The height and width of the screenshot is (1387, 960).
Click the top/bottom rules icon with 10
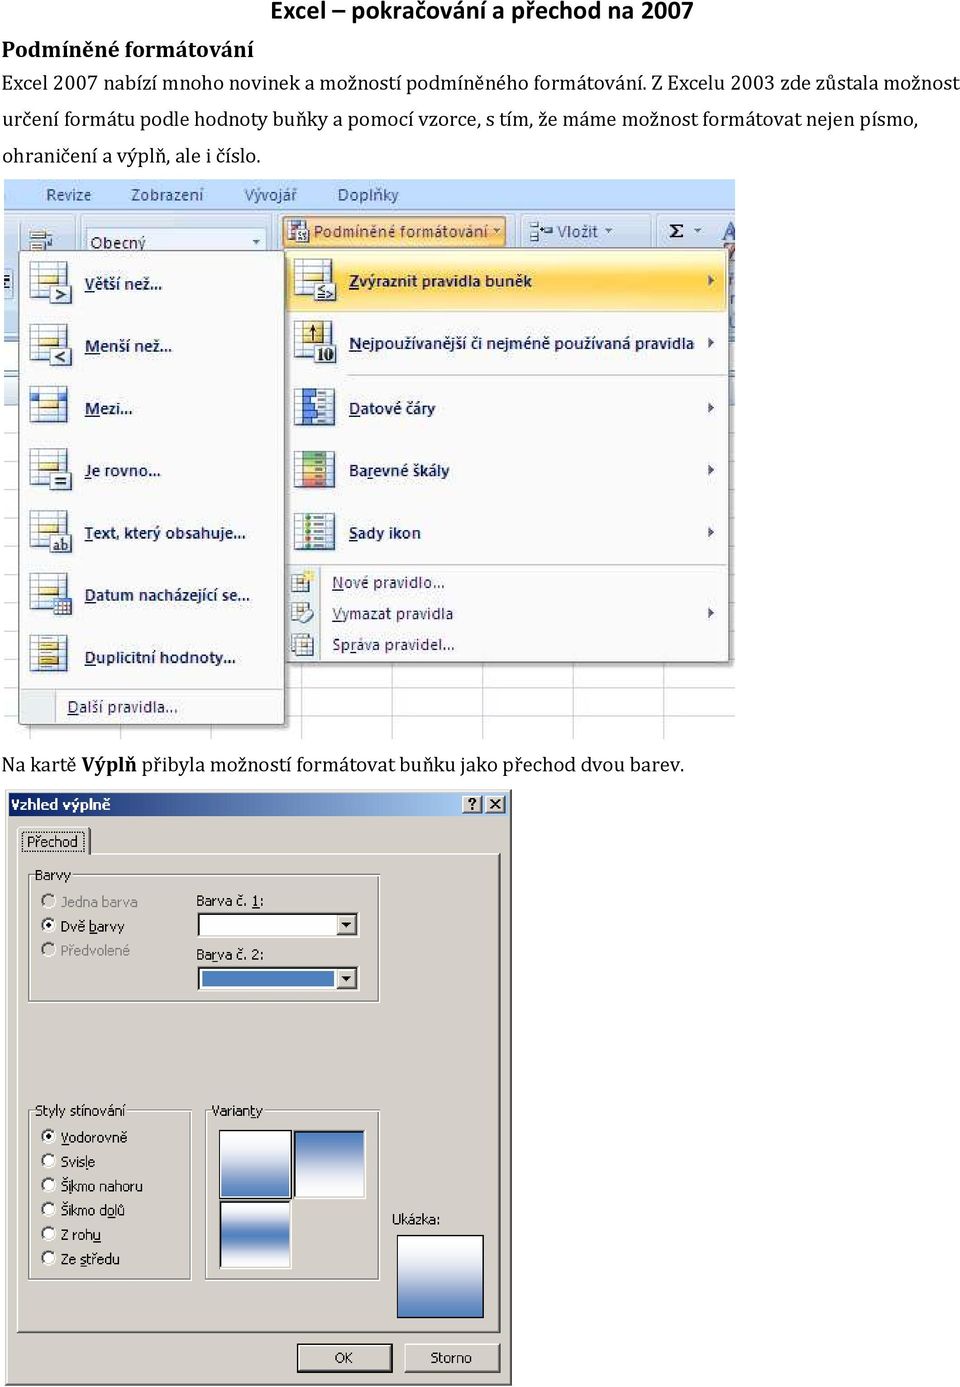coord(314,342)
